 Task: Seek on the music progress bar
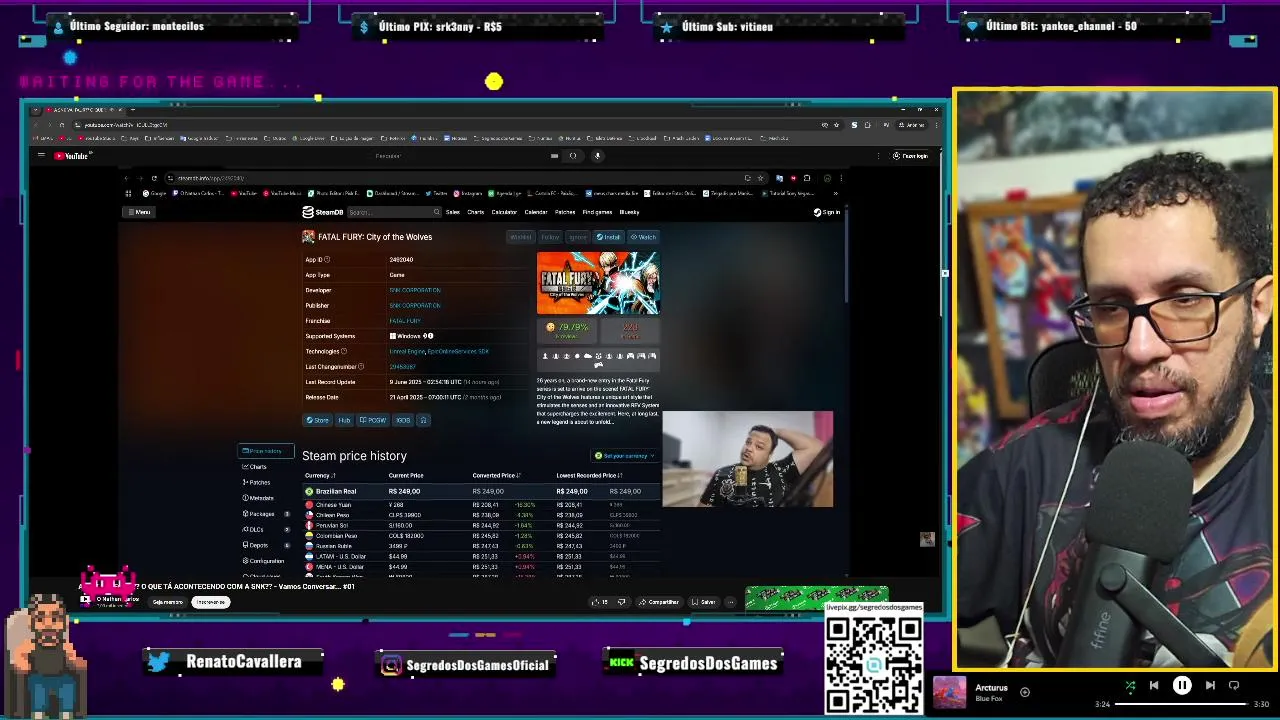(x=1181, y=704)
